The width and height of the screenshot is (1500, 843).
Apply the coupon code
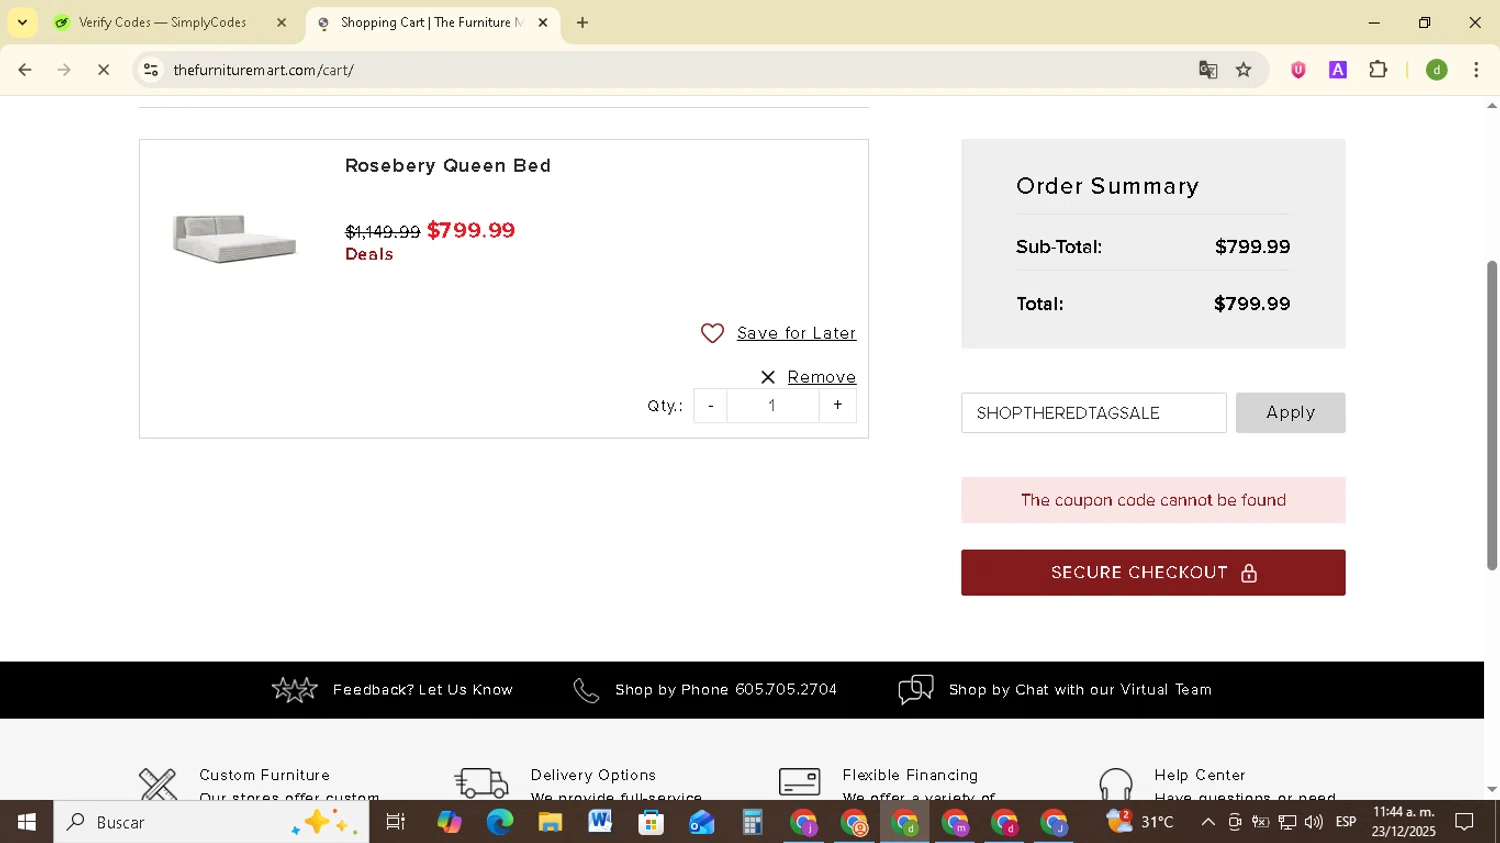tap(1290, 413)
